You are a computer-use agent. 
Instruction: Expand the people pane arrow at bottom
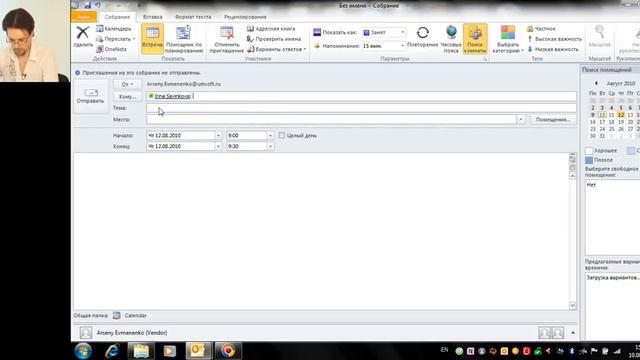click(x=573, y=333)
